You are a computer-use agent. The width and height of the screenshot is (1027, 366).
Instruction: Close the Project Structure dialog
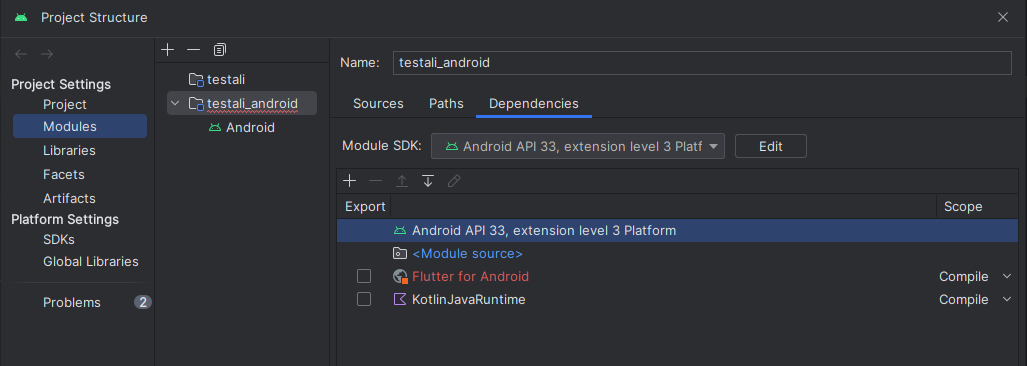click(x=1003, y=18)
